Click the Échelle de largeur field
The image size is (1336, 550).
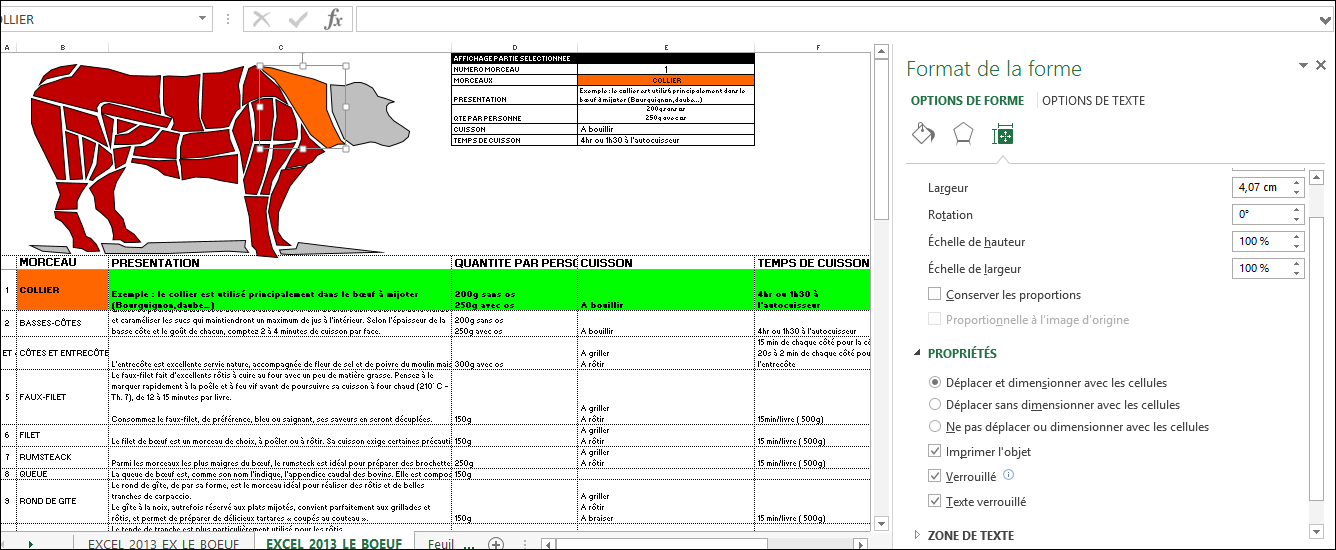(1262, 268)
